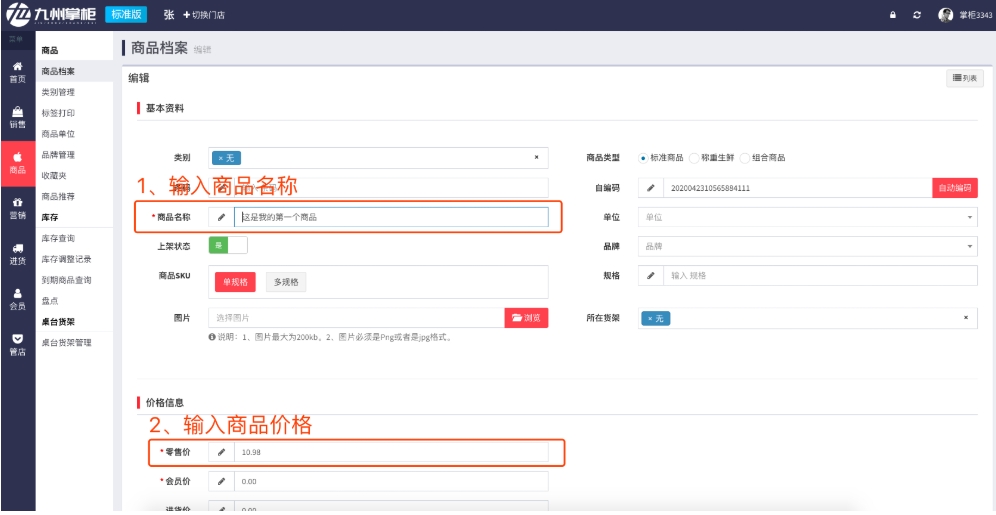Click pencil icon beside 零售价 field
The image size is (996, 515).
[x=221, y=452]
